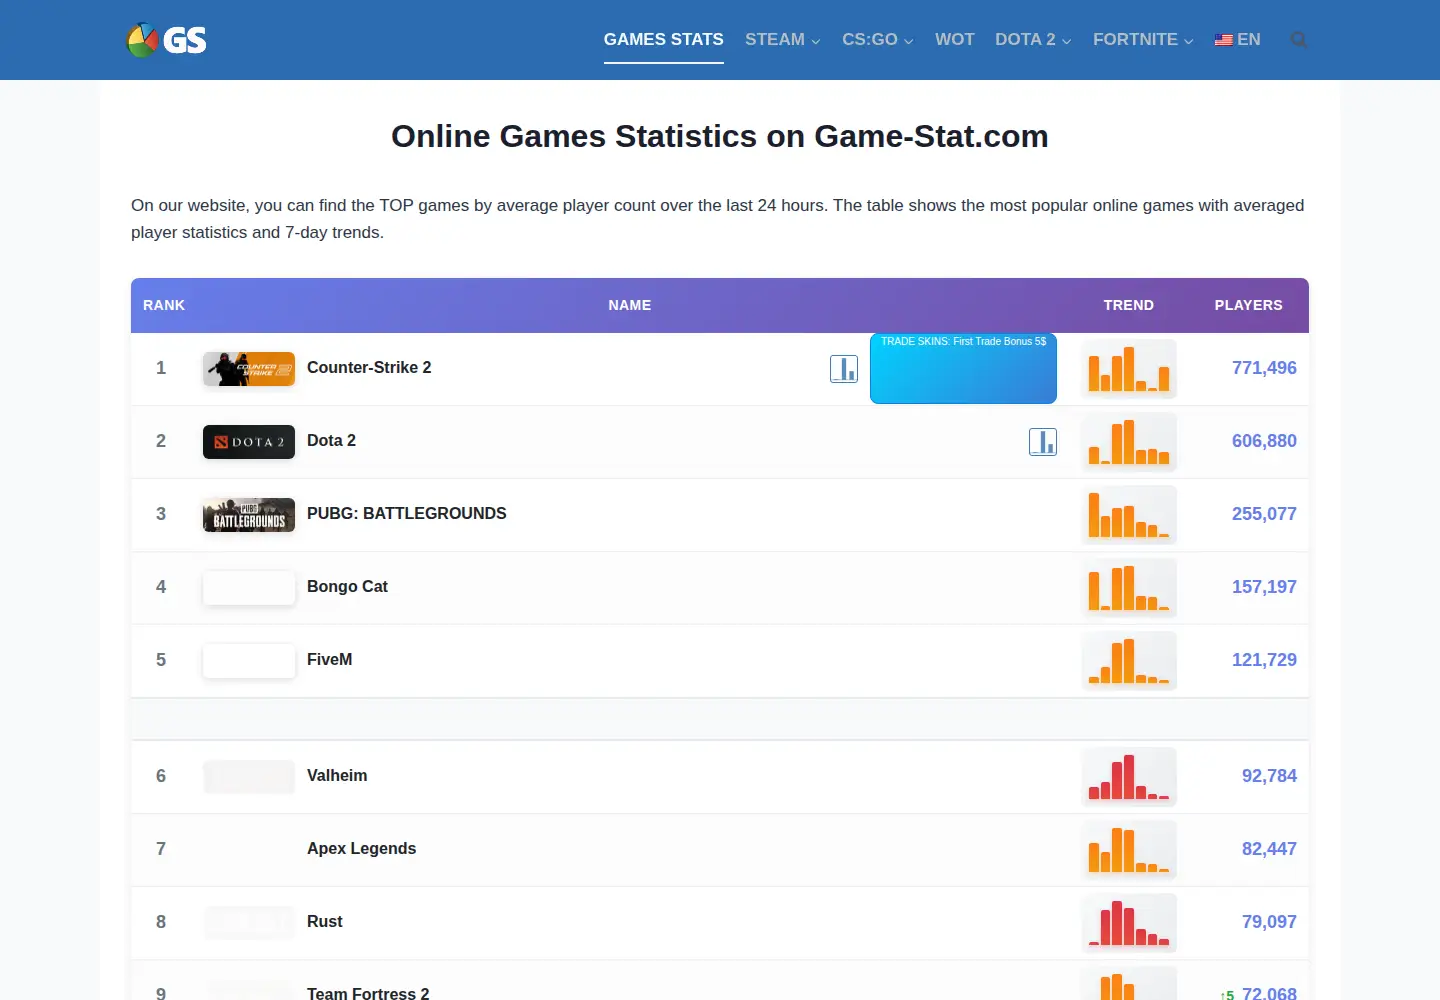Viewport: 1440px width, 1000px height.
Task: Open the Team Fortress 2 link
Action: 368,993
